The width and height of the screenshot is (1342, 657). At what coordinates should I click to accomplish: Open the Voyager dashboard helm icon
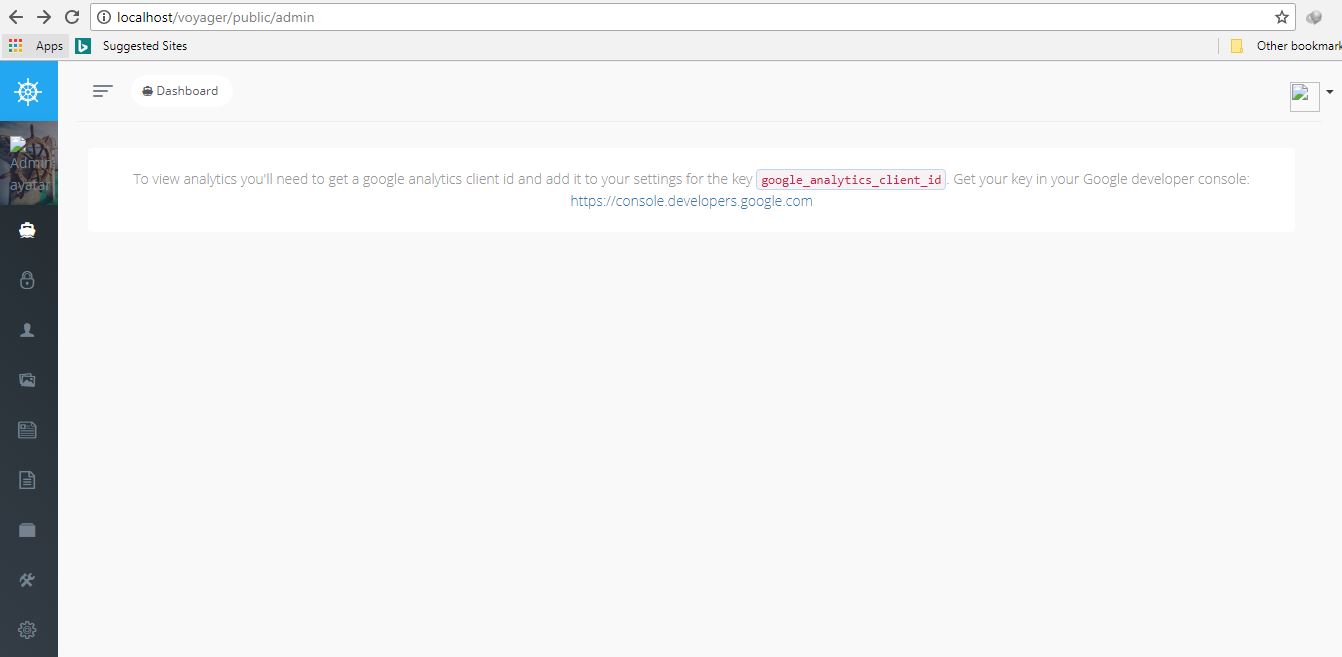(x=28, y=90)
